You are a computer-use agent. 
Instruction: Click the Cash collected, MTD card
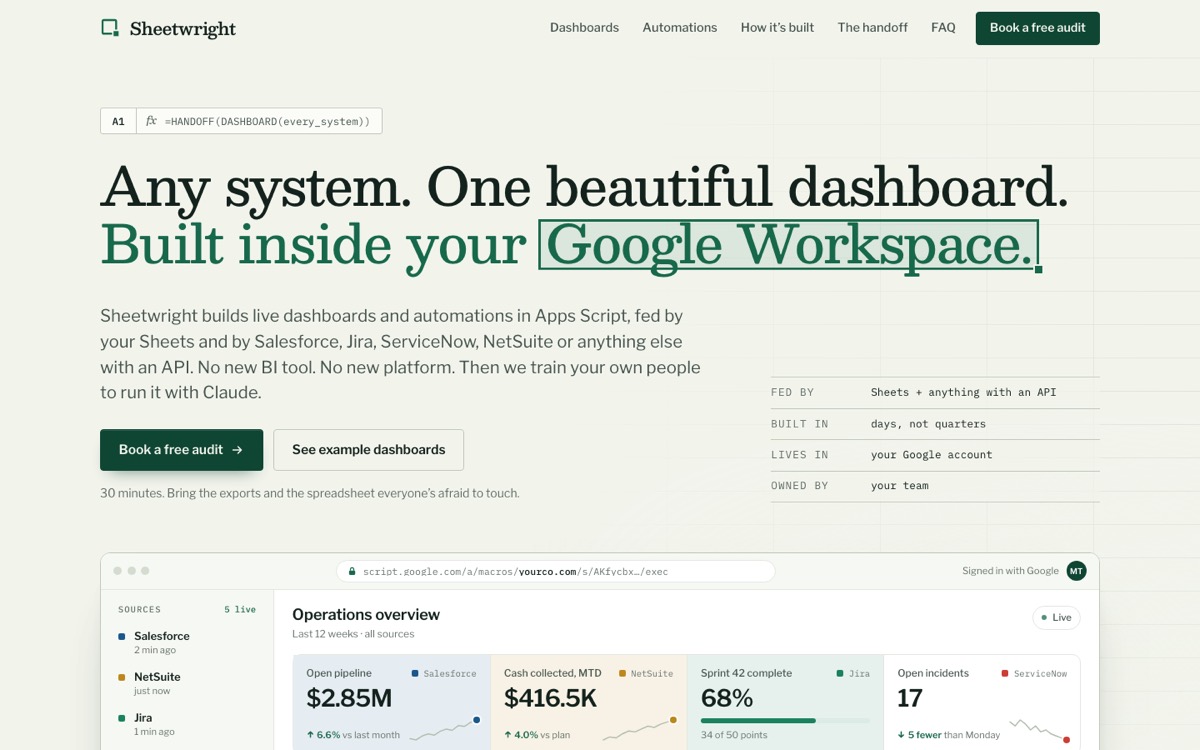coord(589,703)
